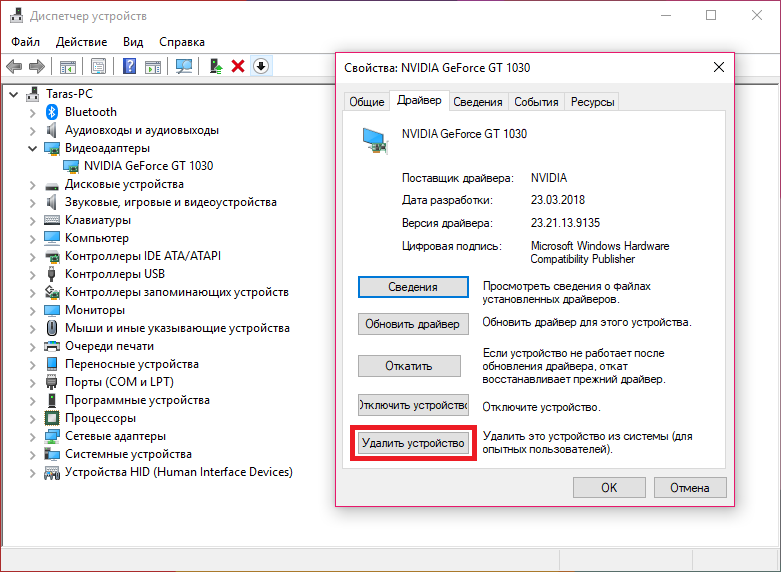This screenshot has height=572, width=781.
Task: Click the Taras-PC computer icon
Action: 33,93
